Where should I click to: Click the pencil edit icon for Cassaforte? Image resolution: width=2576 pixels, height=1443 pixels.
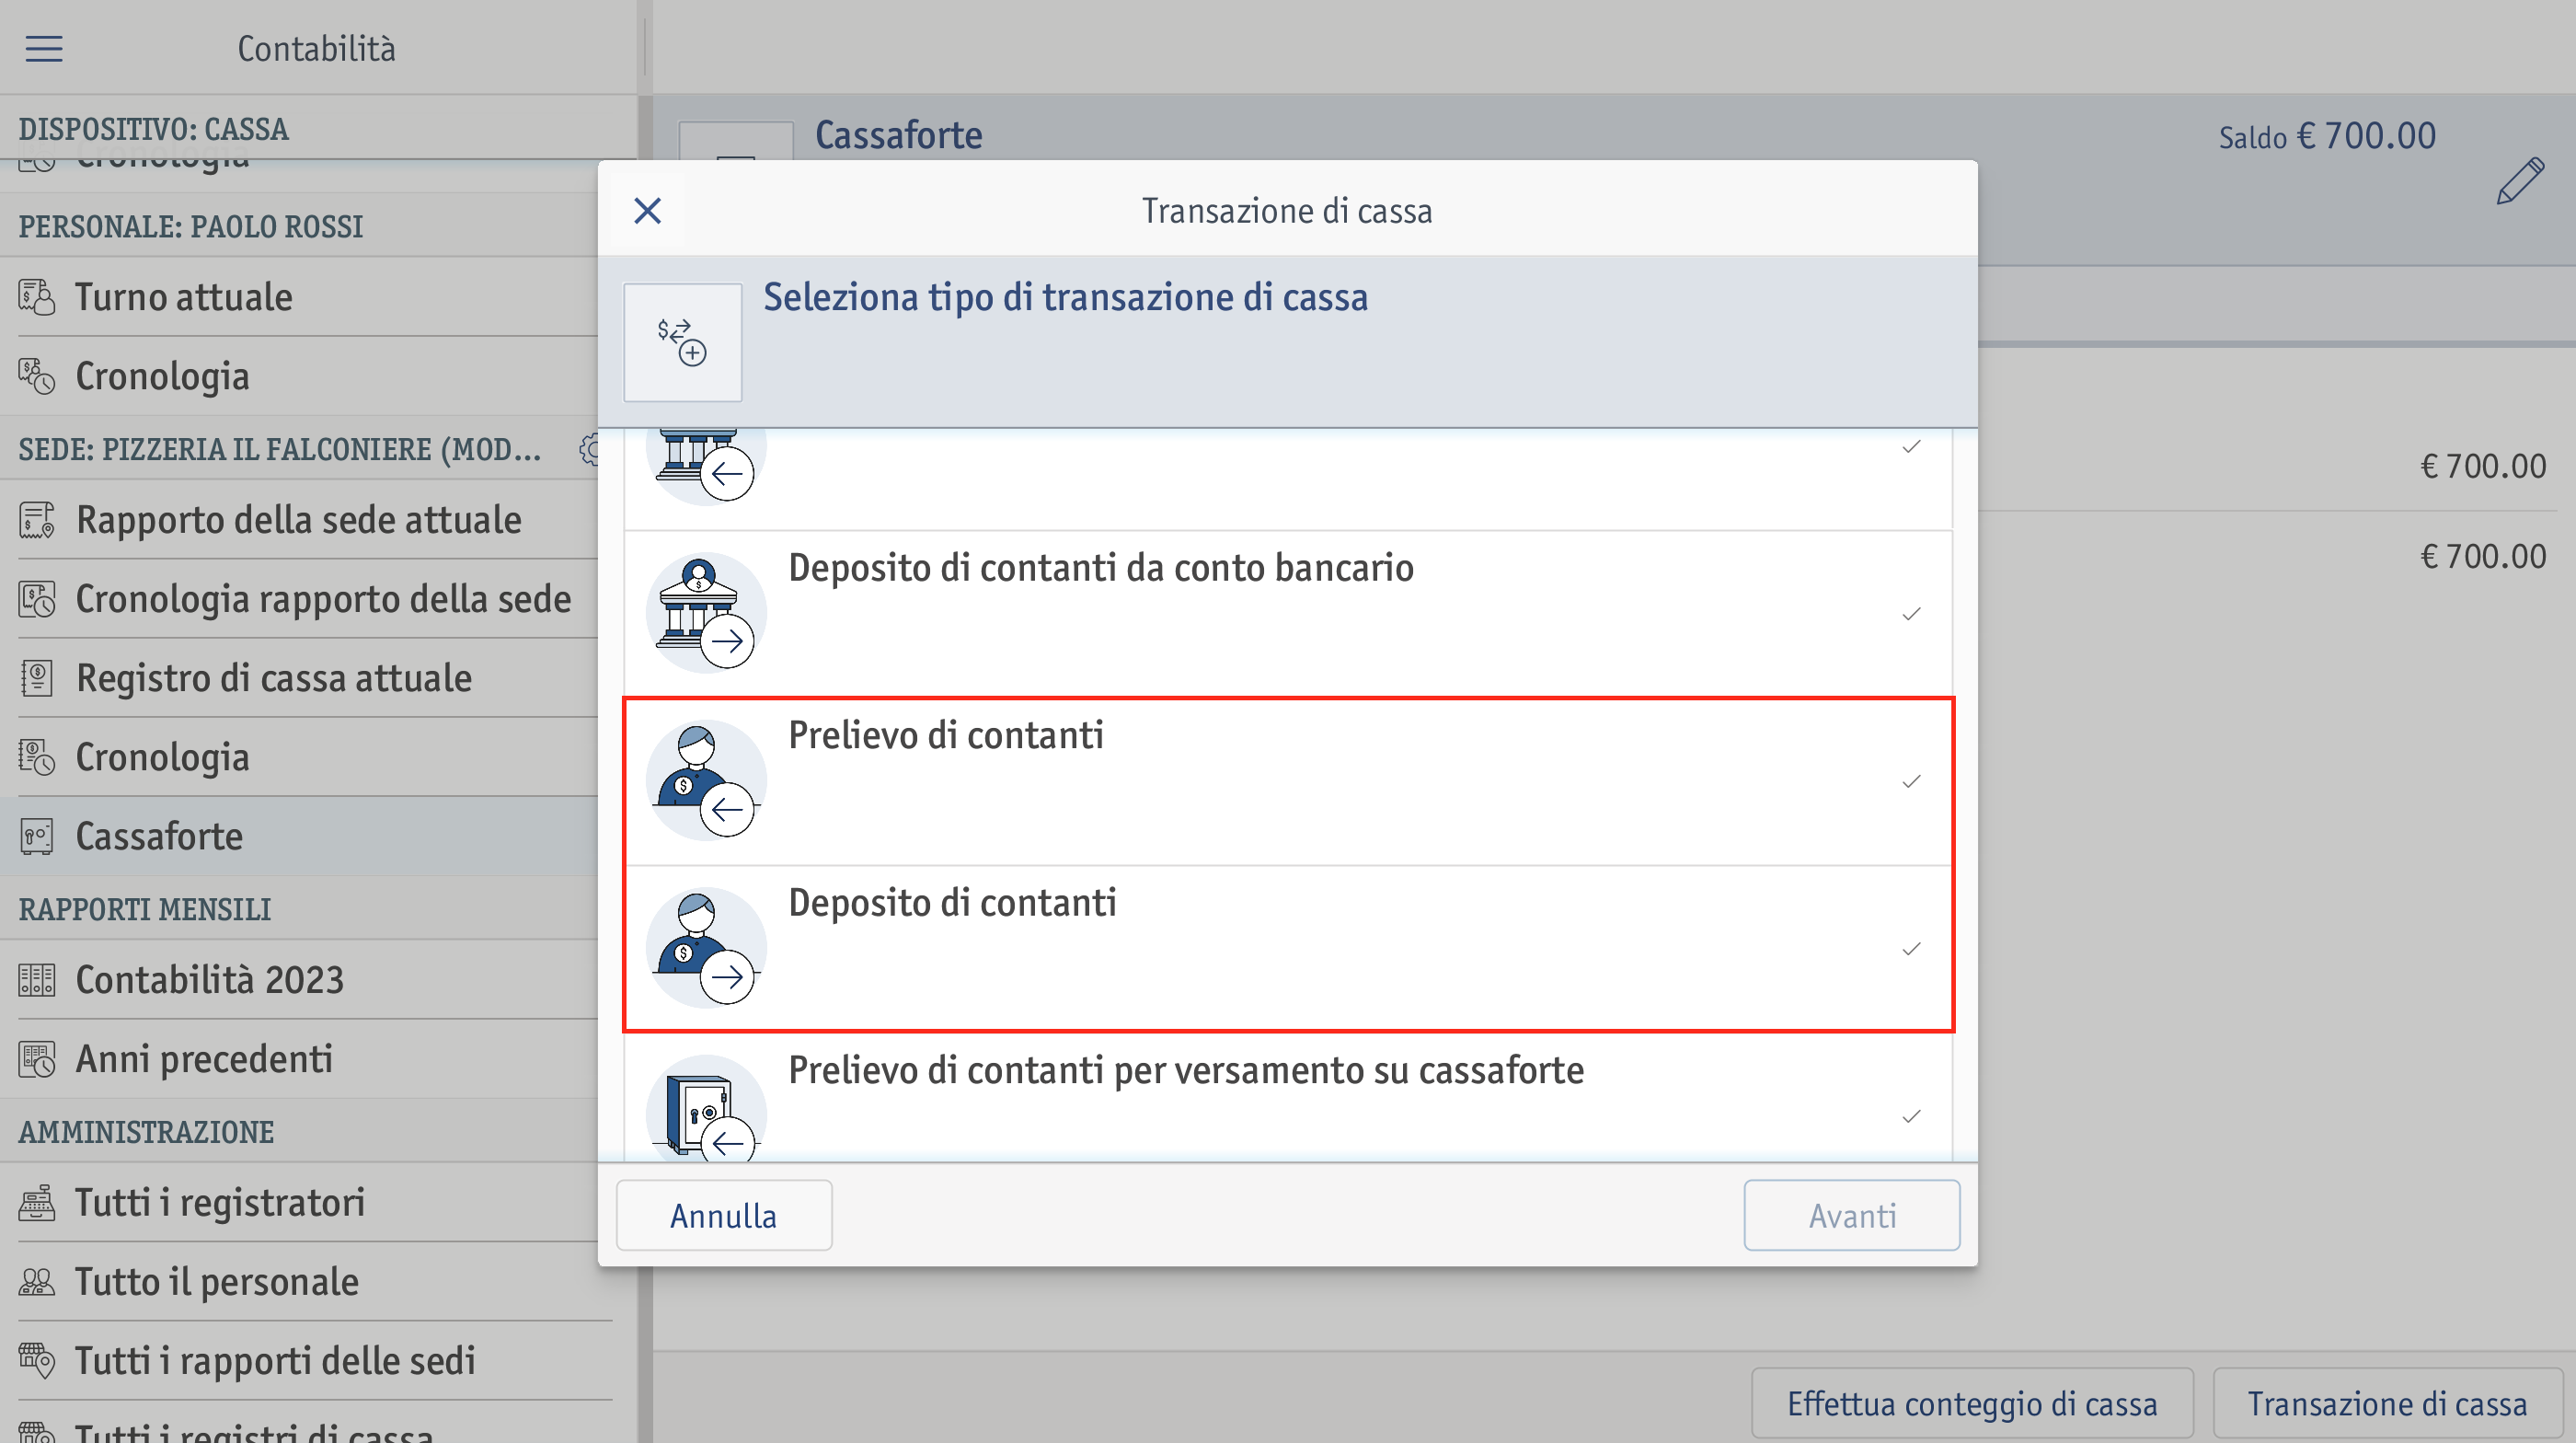click(2519, 181)
